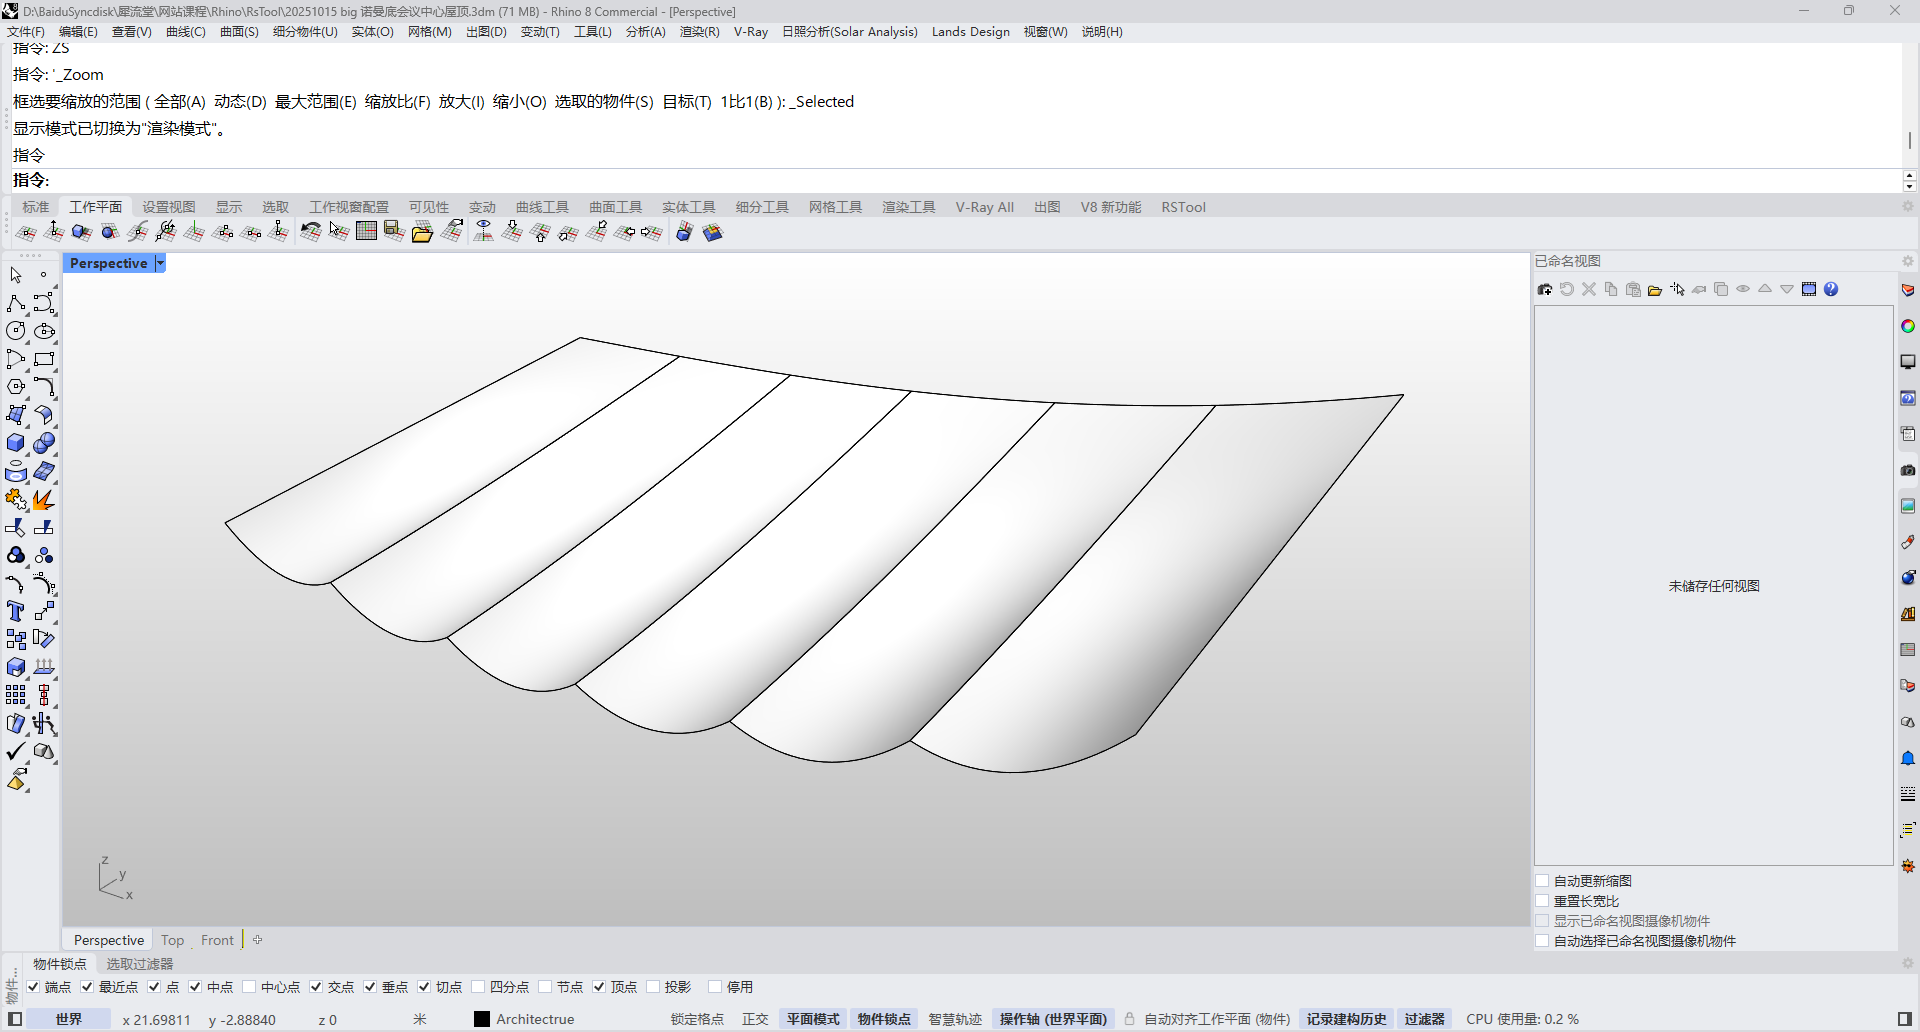Select the Rectangle drawing tool
Screen dimensions: 1920x1032
tap(44, 359)
